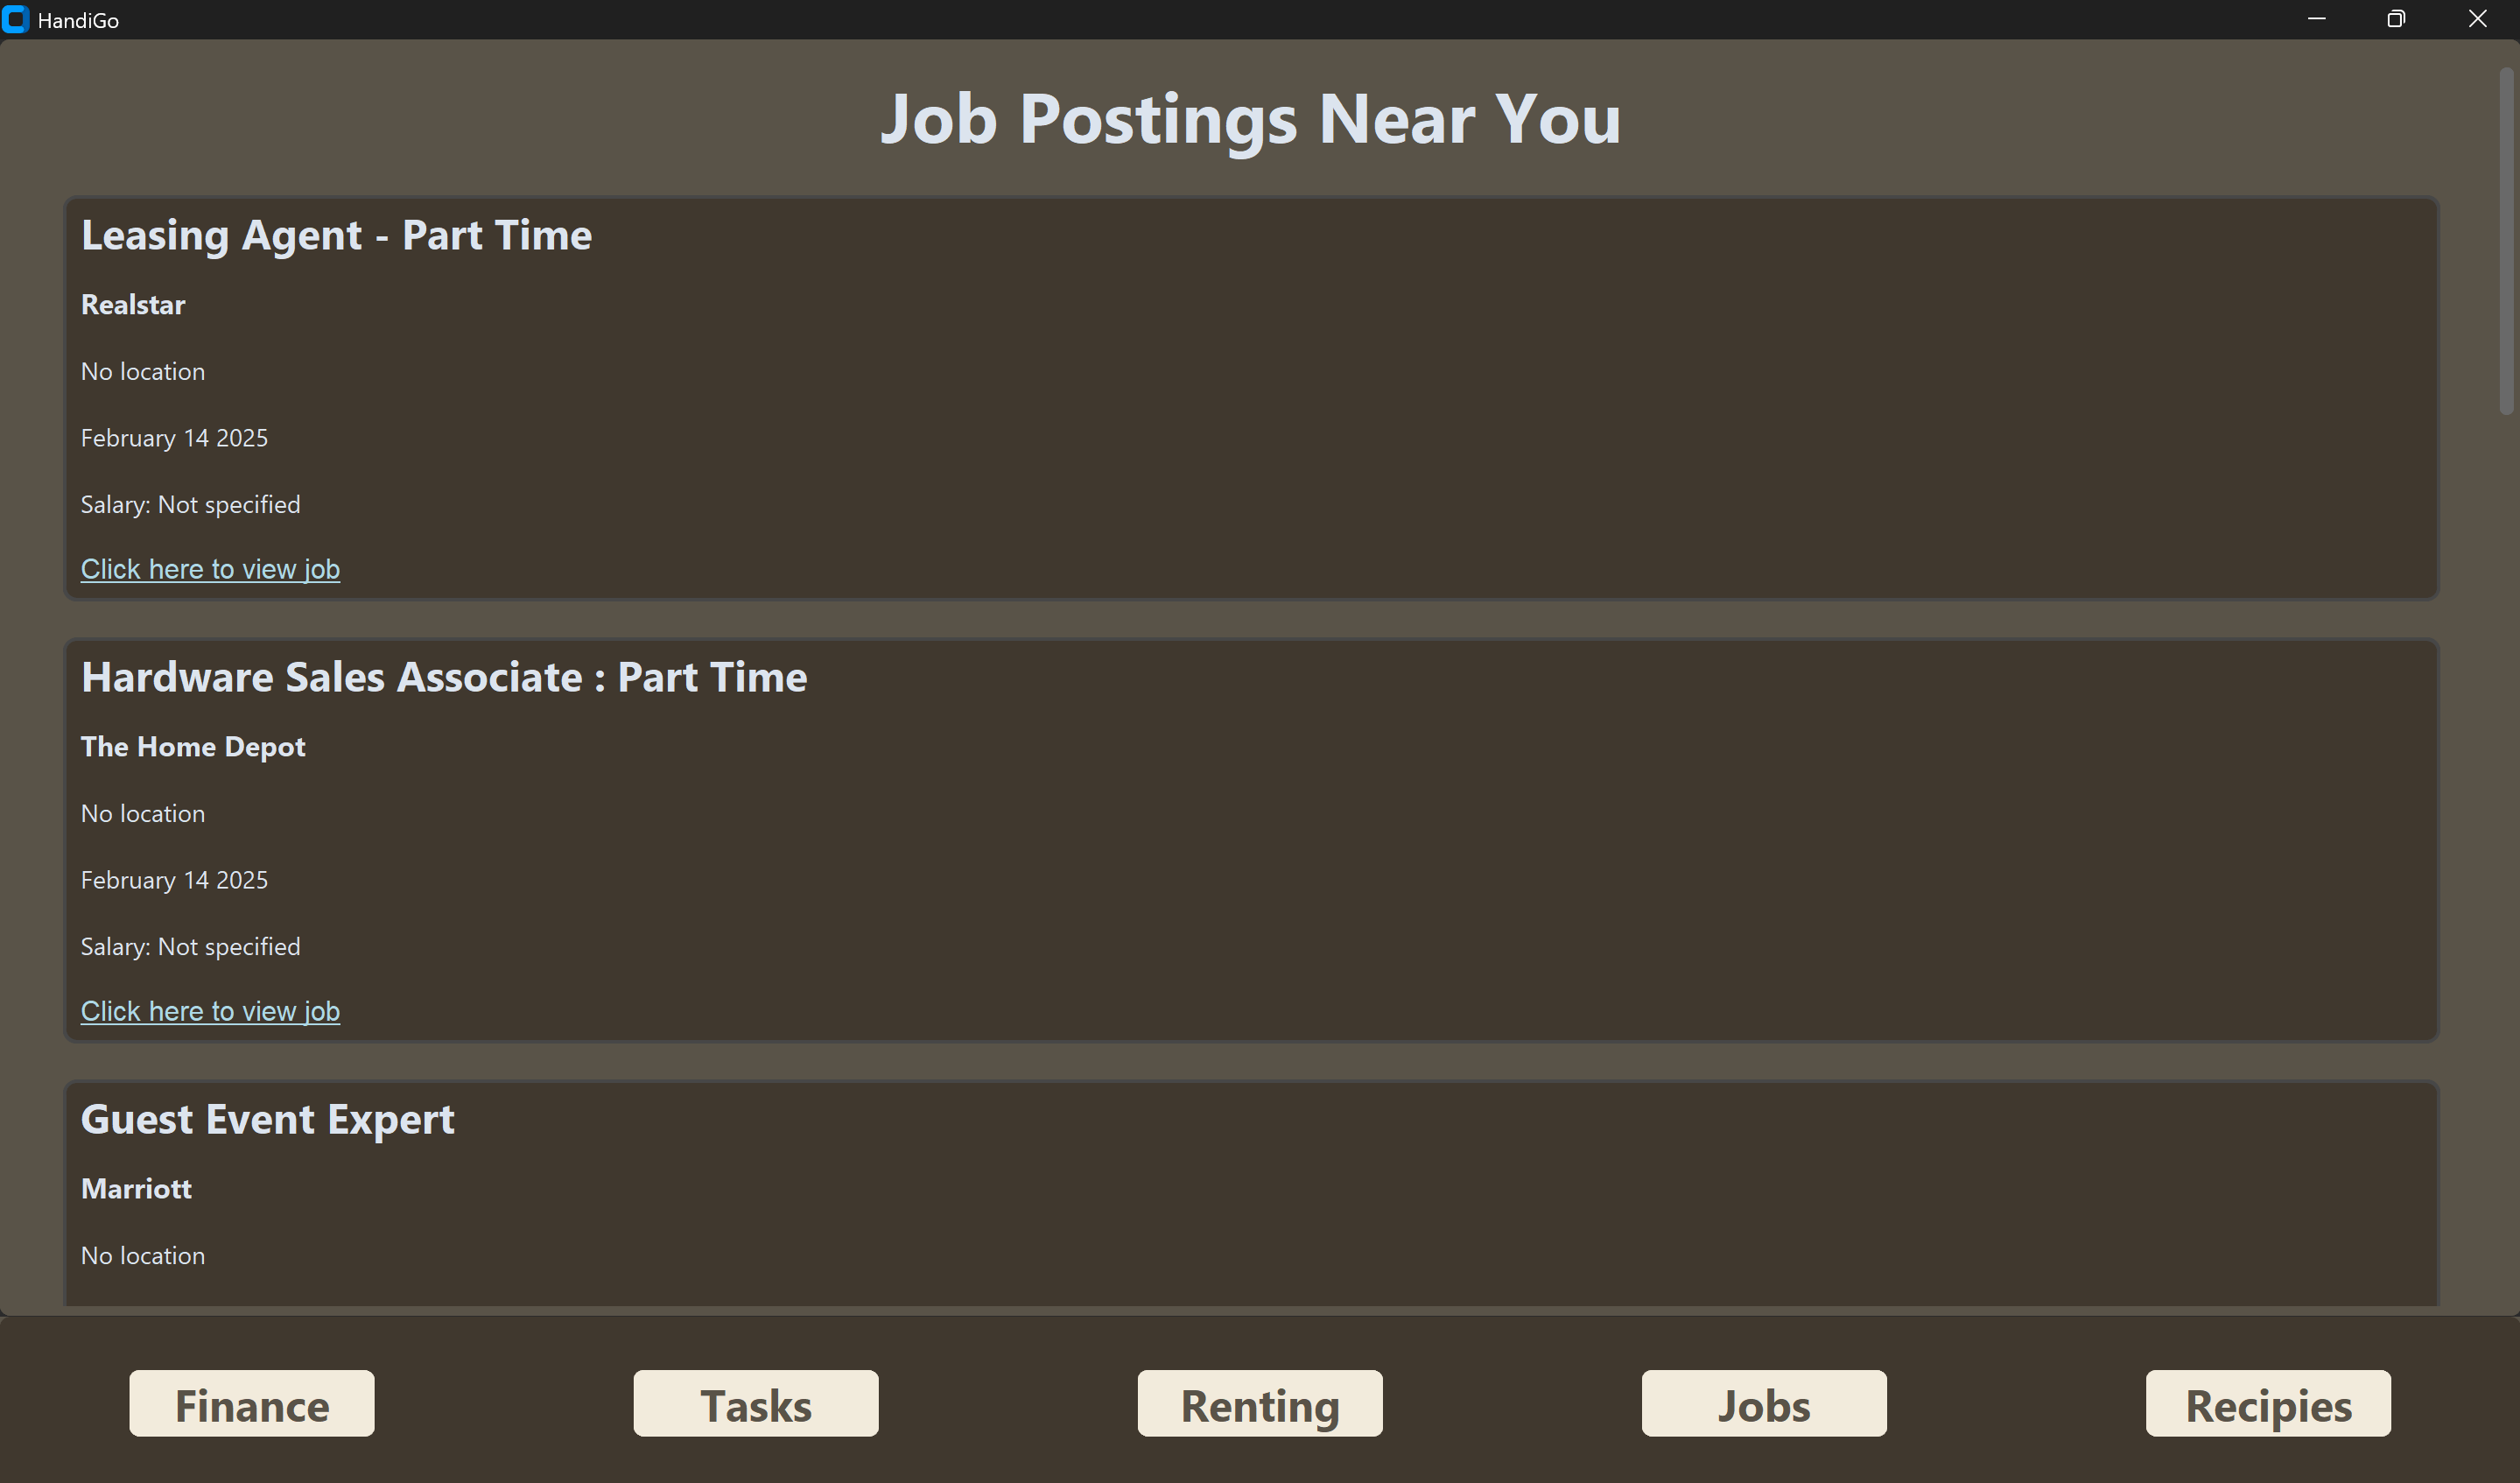Minimize the HandiGo window
Screen dimensions: 2520x1483
[x=2316, y=20]
